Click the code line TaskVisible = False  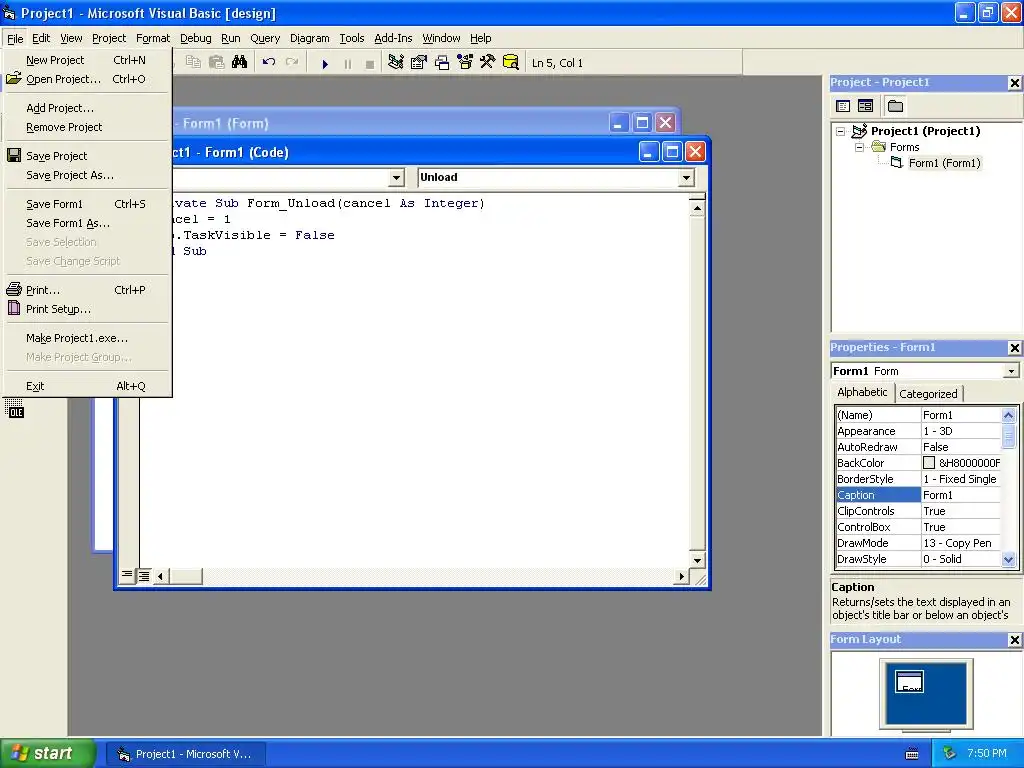coord(254,235)
